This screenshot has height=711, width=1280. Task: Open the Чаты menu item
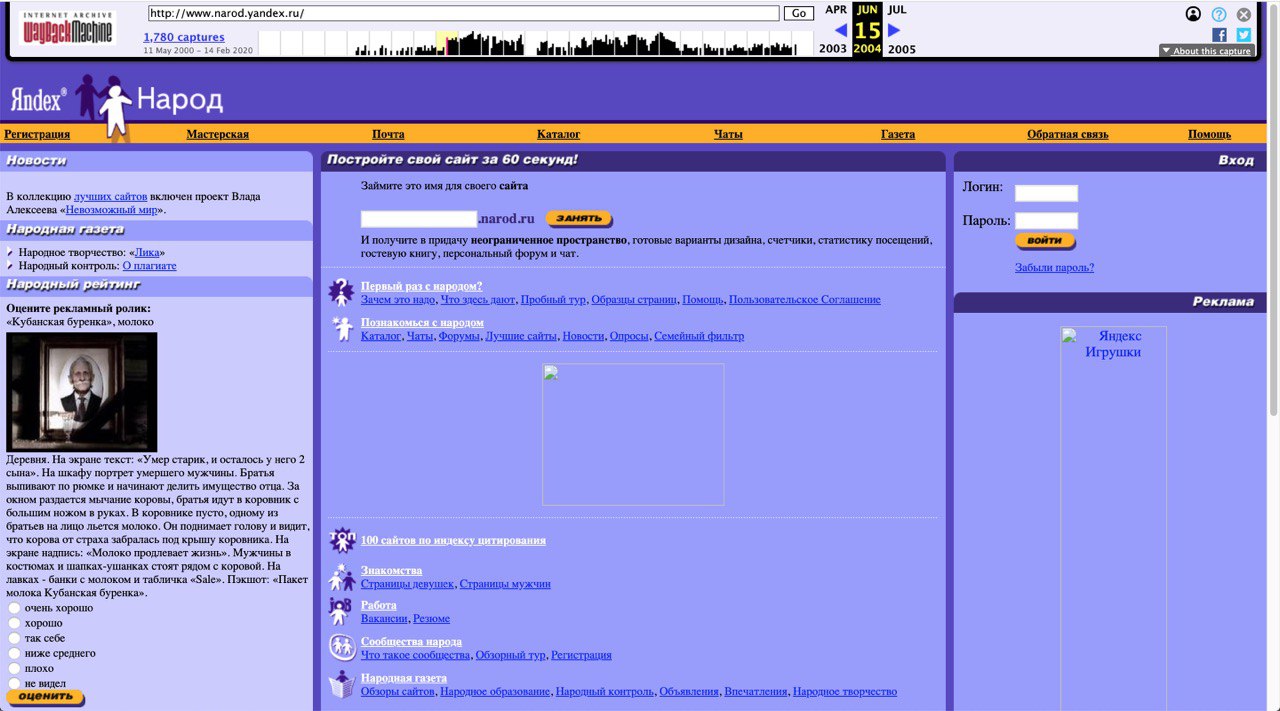tap(728, 134)
